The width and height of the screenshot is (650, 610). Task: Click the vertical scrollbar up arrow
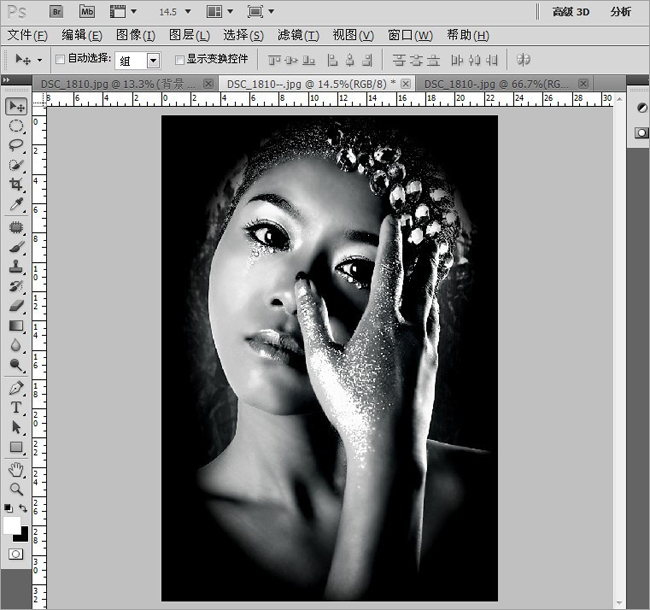click(619, 99)
